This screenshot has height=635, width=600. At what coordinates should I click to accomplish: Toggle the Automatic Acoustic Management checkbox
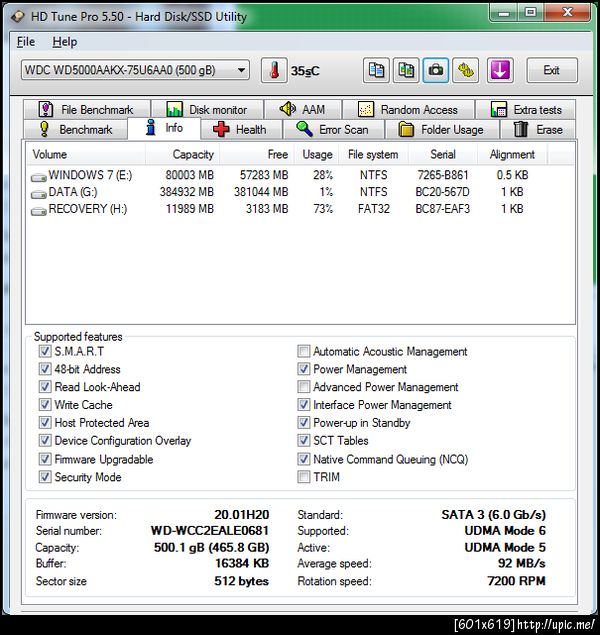tap(304, 351)
